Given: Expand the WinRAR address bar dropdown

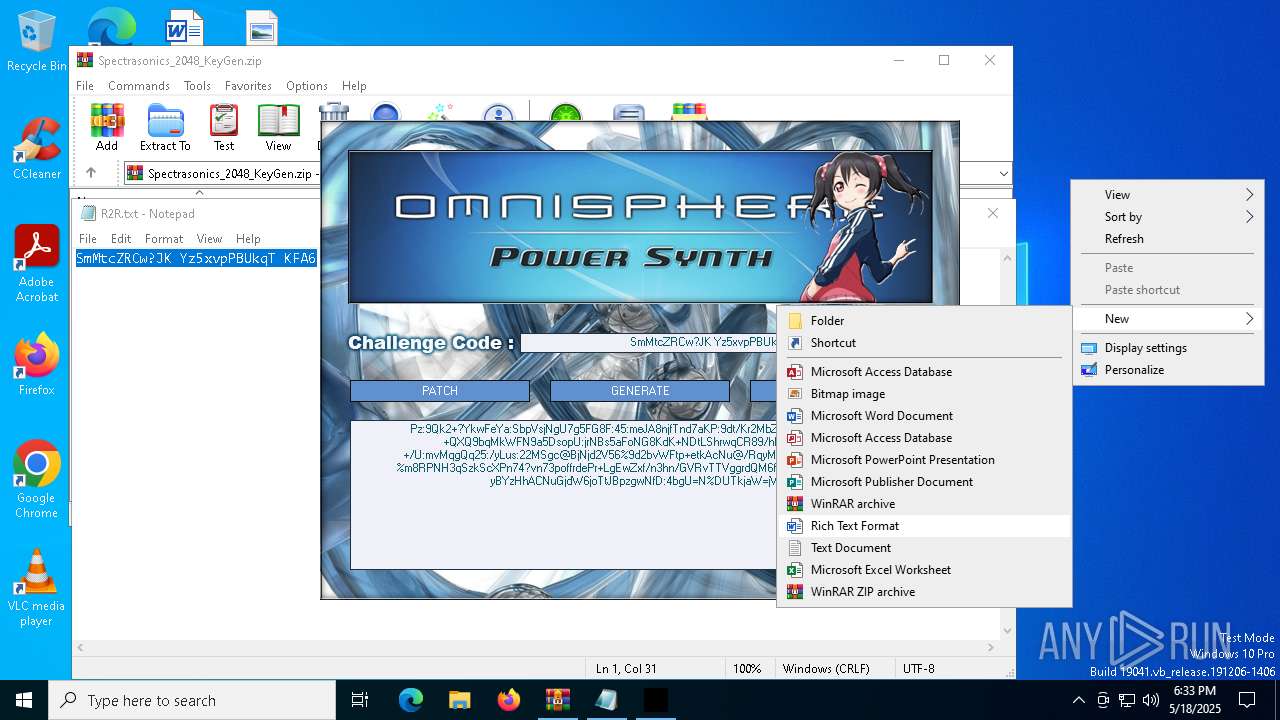Looking at the screenshot, I should [x=1003, y=174].
